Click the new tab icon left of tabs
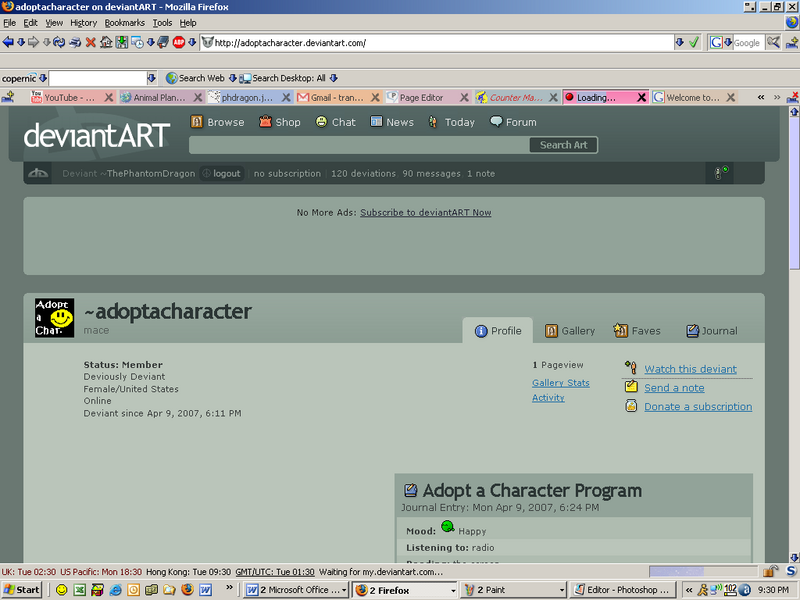The image size is (800, 600). (x=8, y=97)
